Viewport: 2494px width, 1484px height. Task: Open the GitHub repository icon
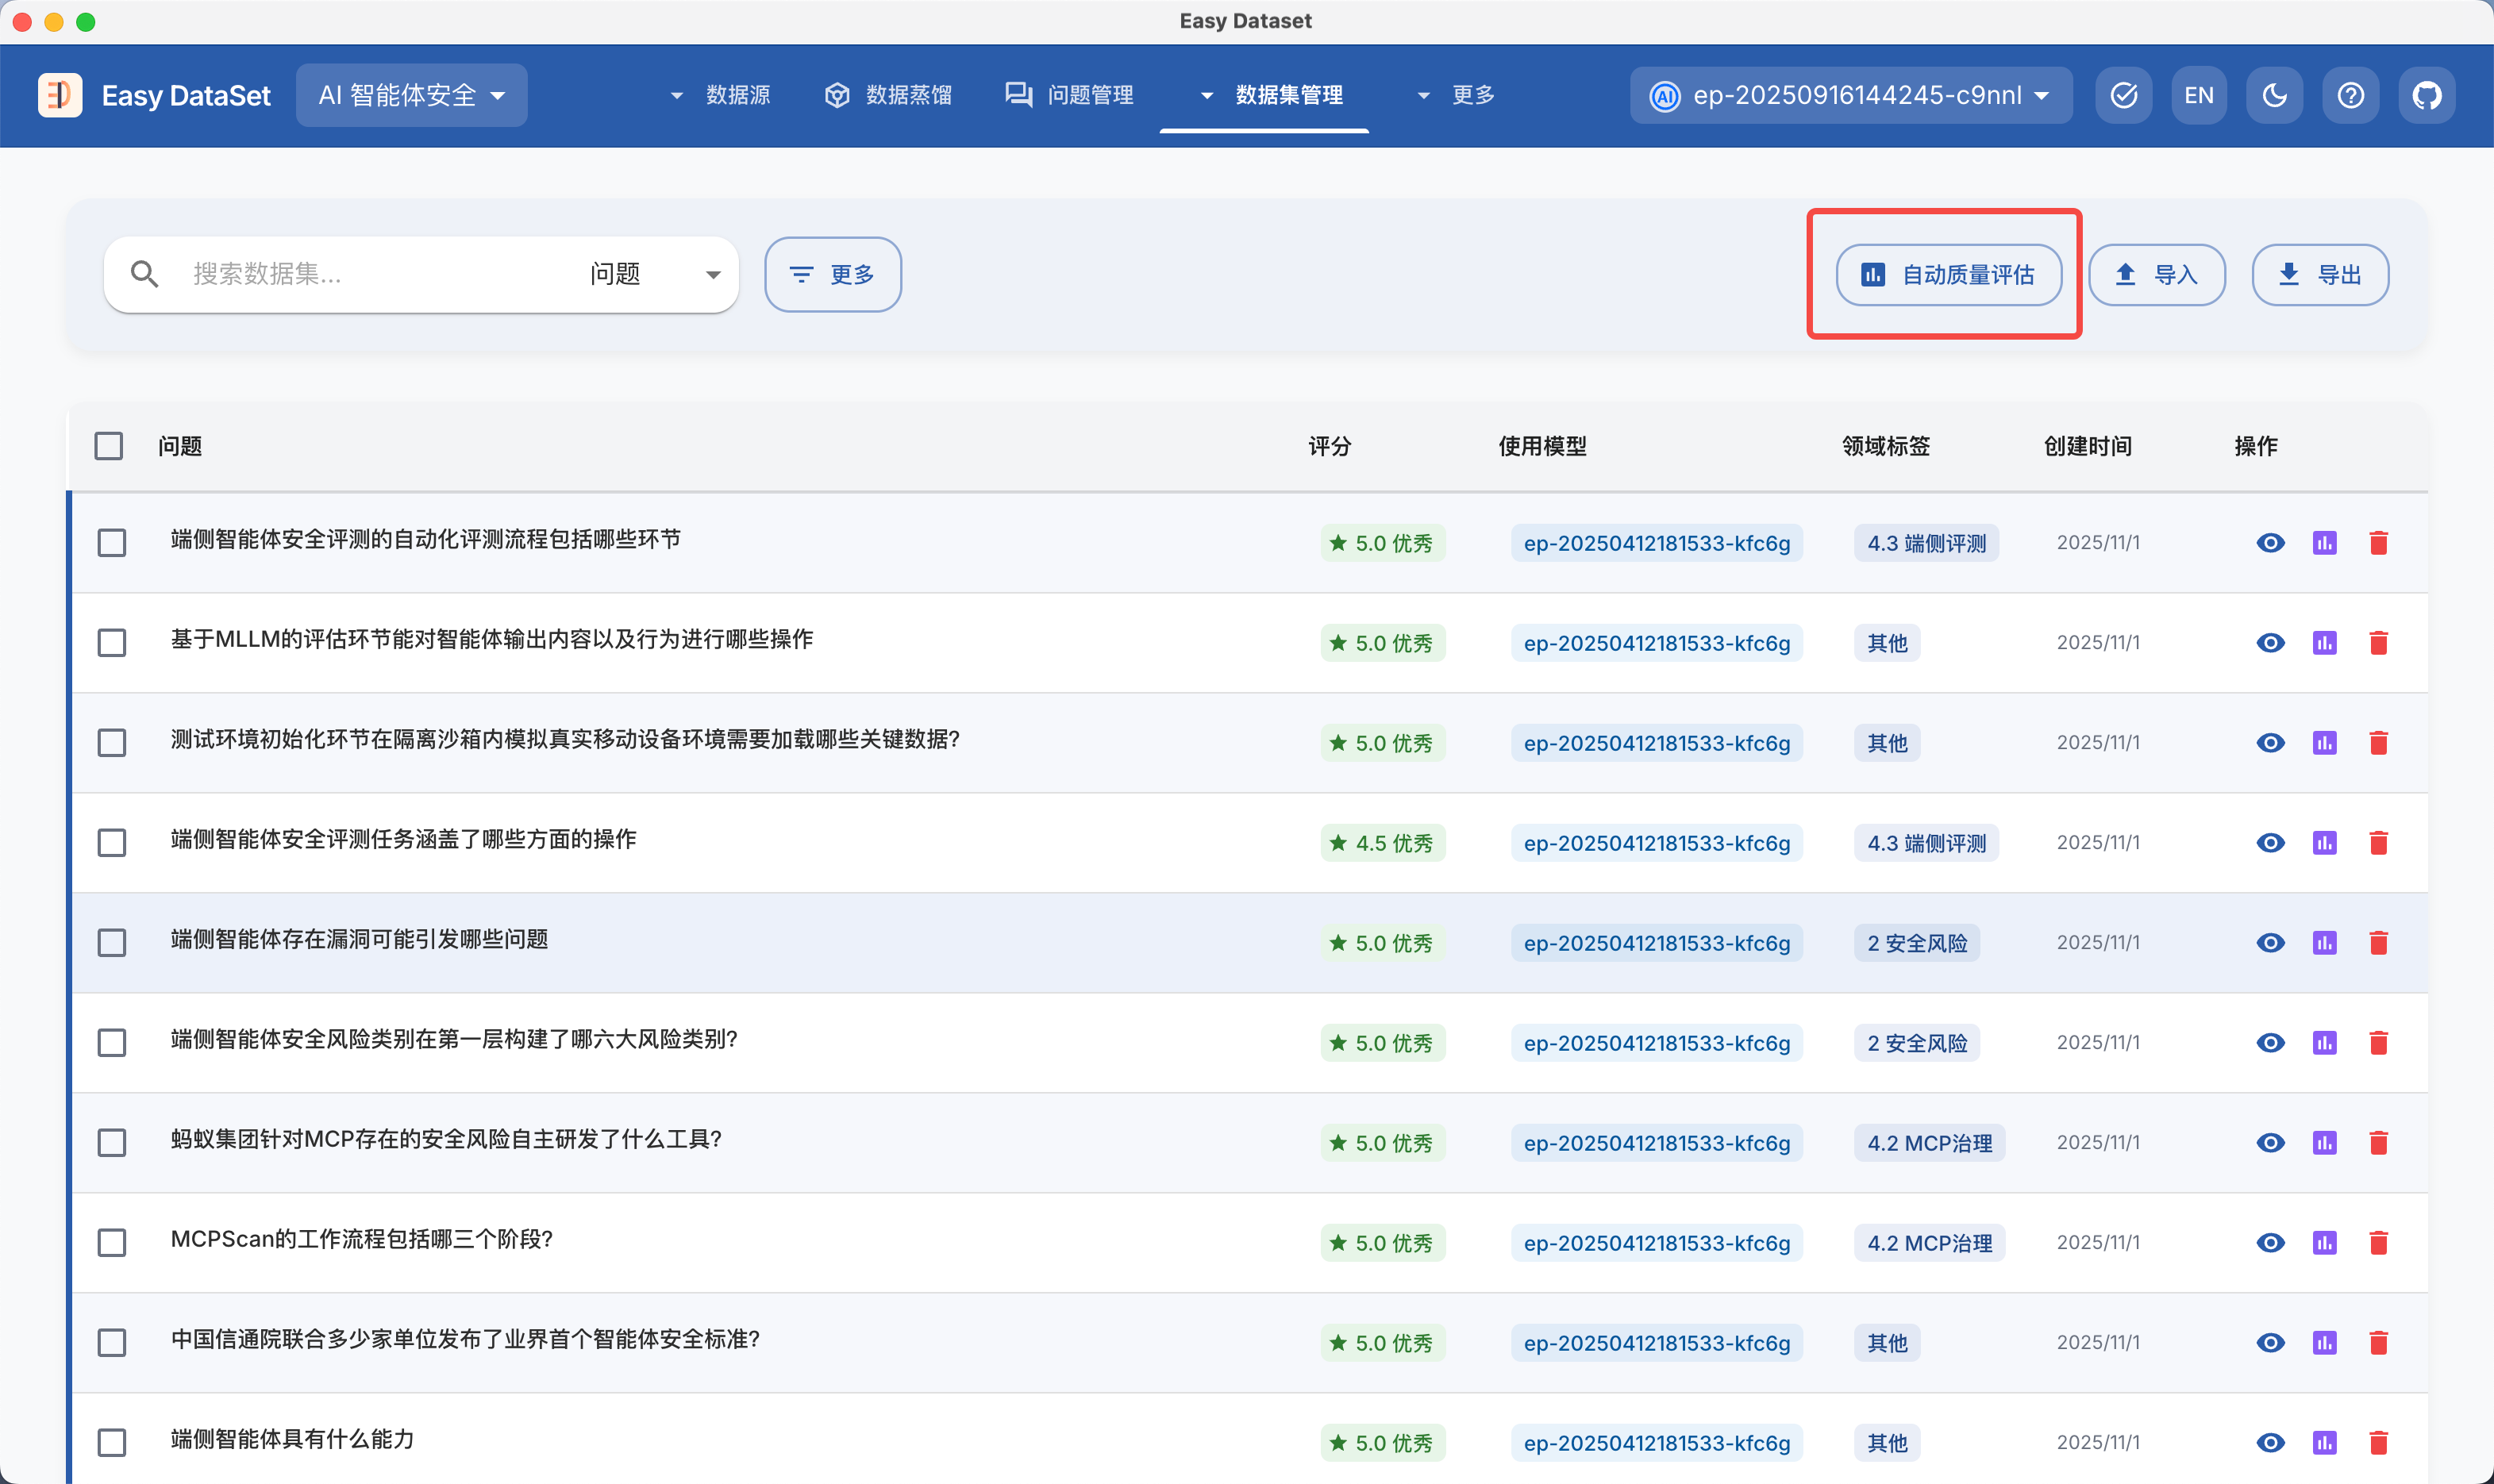[x=2426, y=95]
